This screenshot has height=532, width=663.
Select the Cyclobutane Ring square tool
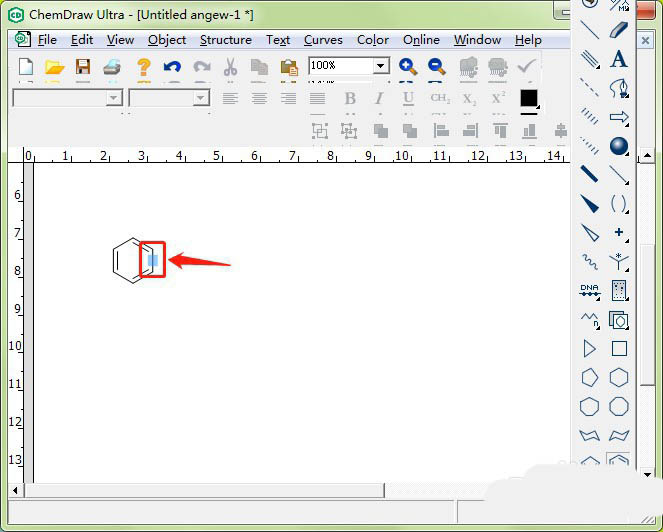click(x=619, y=349)
